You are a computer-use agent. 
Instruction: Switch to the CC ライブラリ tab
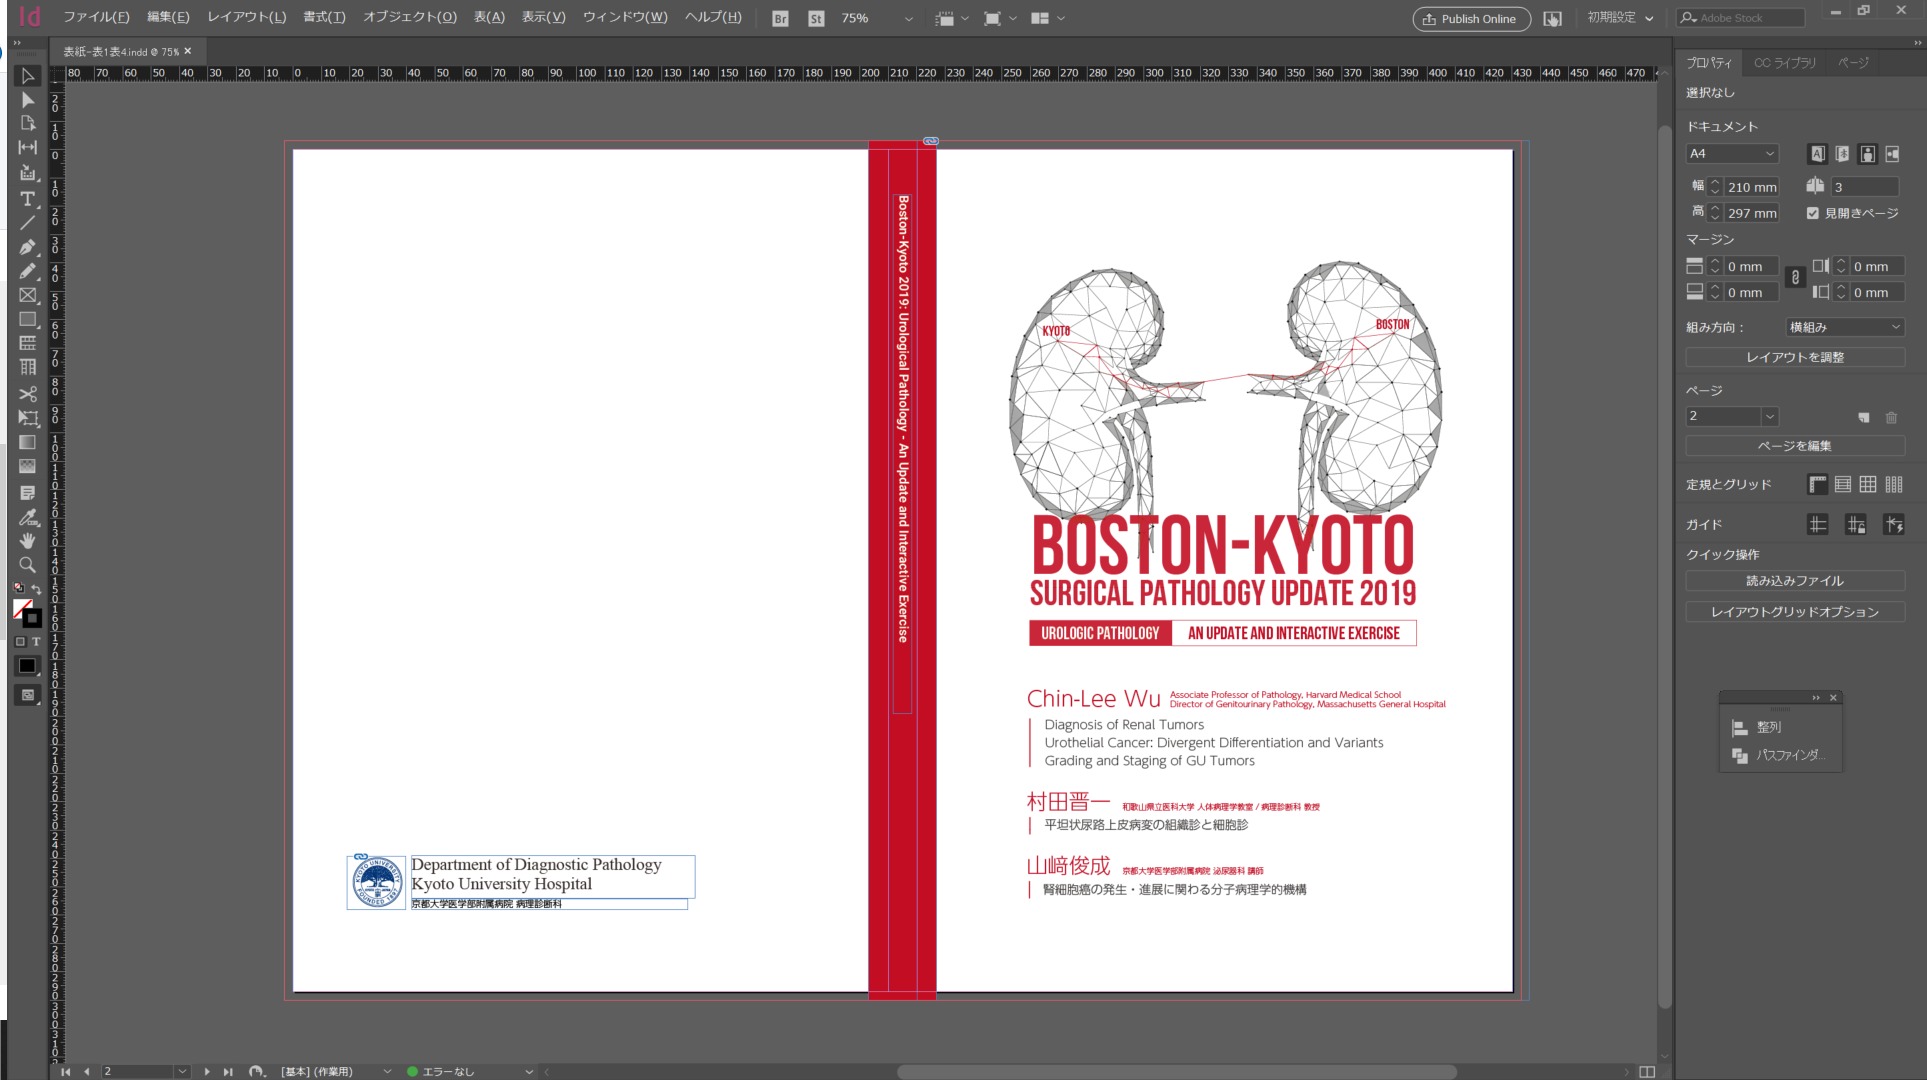tap(1784, 63)
